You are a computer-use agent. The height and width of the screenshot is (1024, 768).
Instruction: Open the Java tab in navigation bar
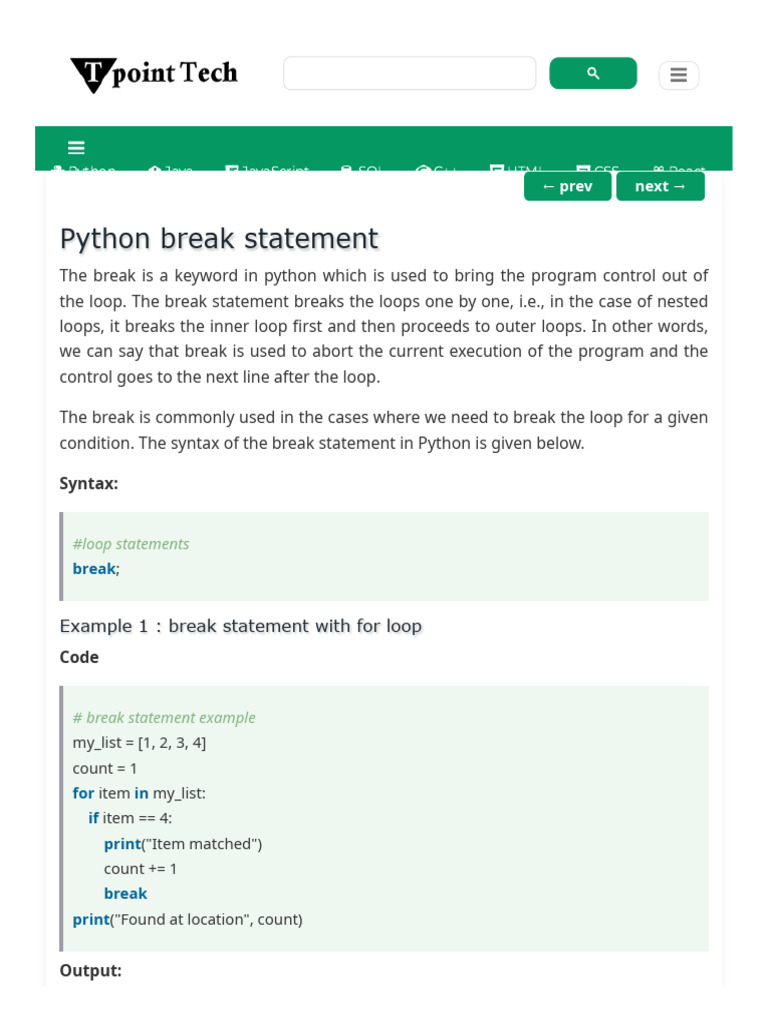170,169
